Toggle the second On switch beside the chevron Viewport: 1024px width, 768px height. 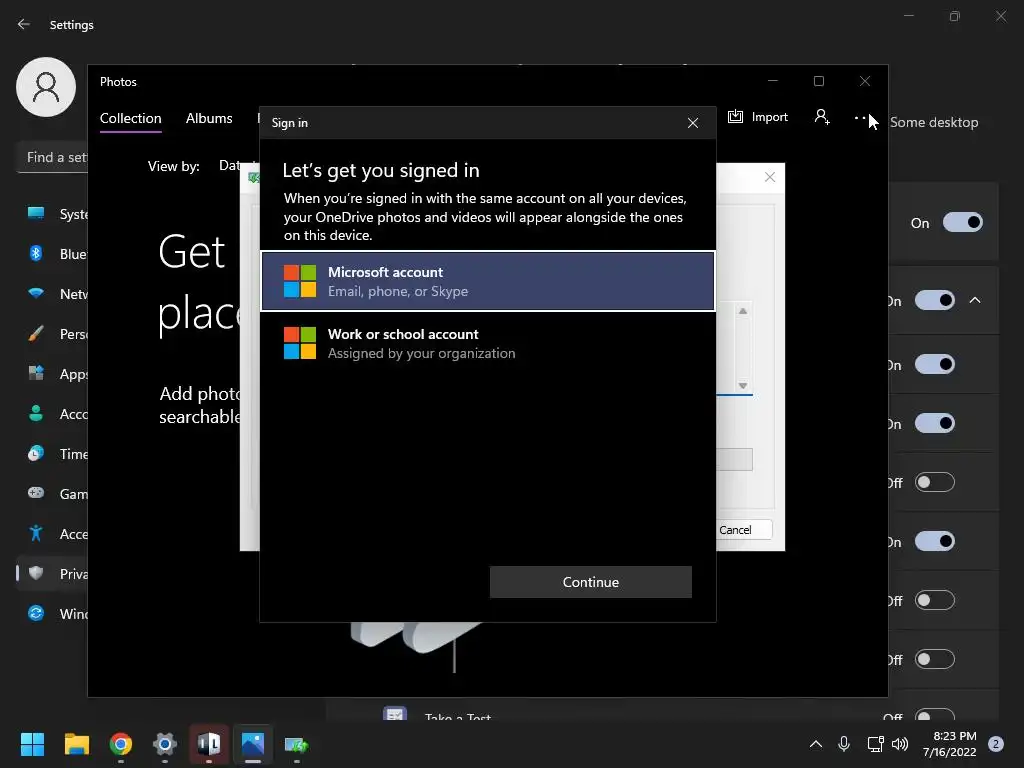coord(935,300)
